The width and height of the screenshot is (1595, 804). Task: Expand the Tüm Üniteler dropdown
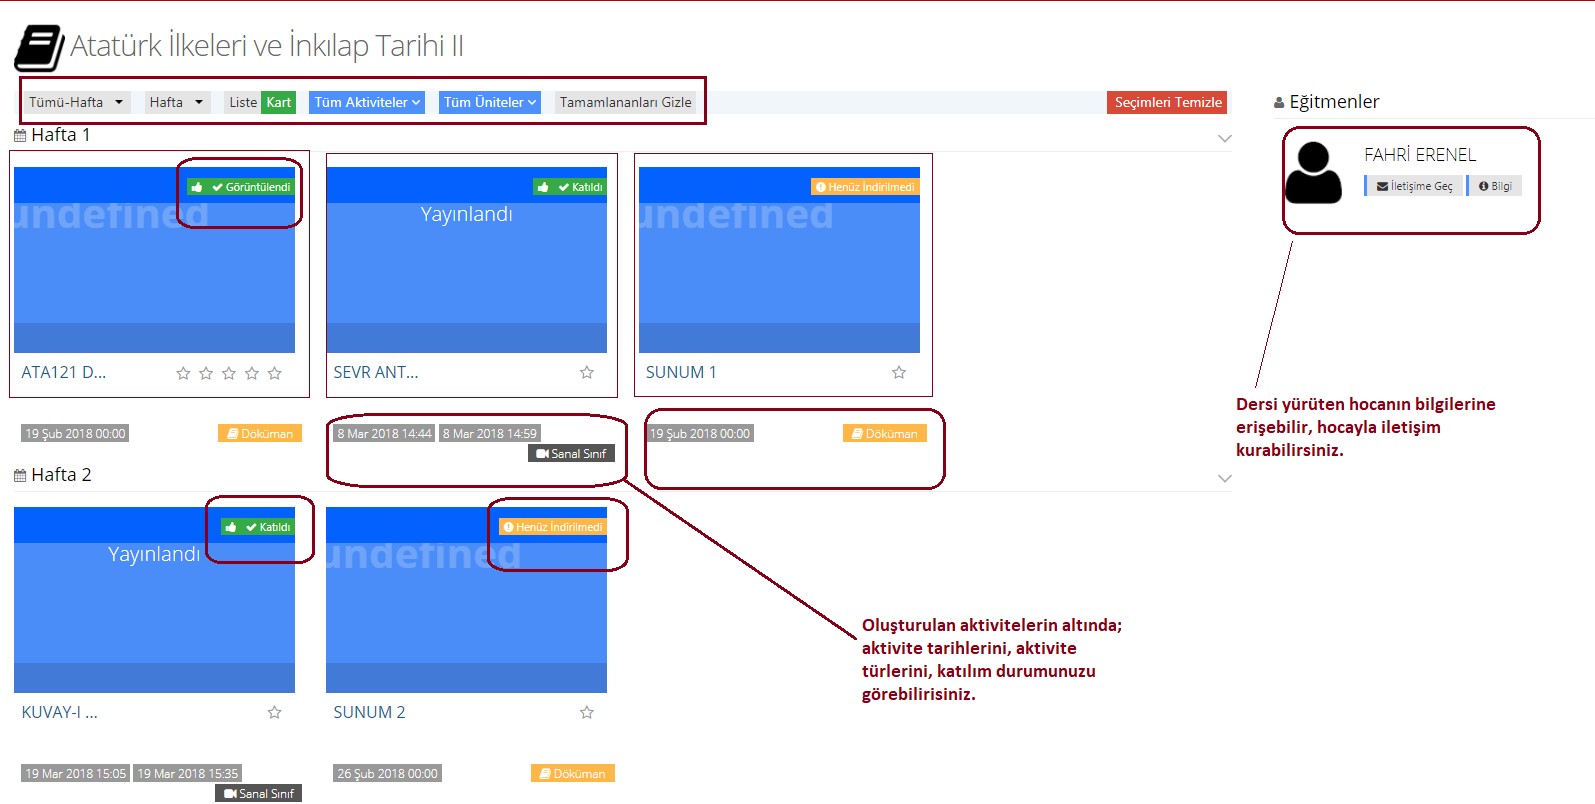(x=490, y=102)
